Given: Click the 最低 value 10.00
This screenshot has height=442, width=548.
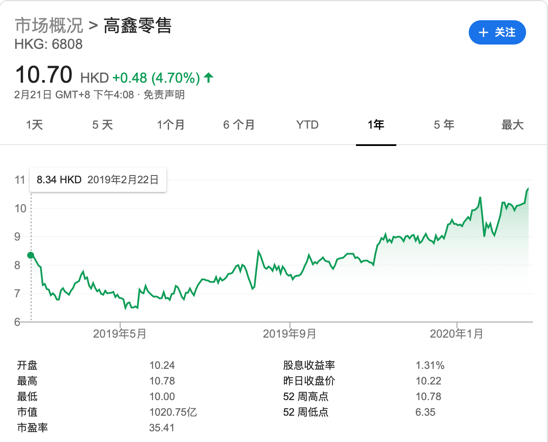Looking at the screenshot, I should [162, 397].
